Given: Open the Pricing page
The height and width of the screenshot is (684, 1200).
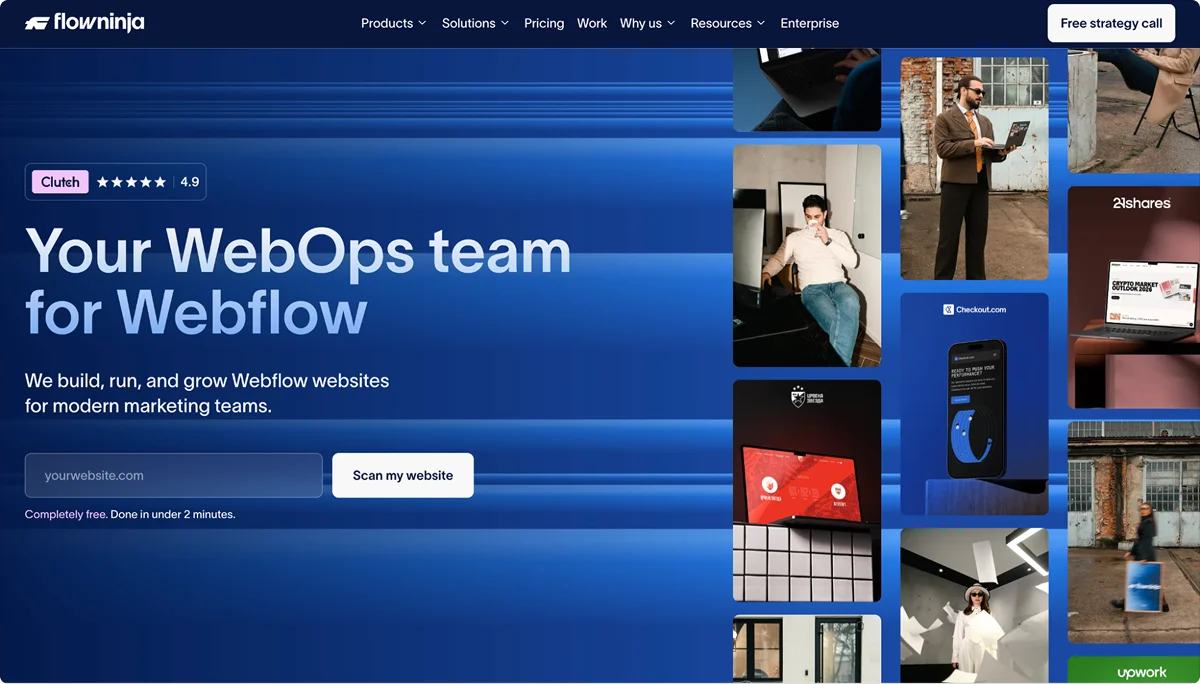Looking at the screenshot, I should click(543, 22).
